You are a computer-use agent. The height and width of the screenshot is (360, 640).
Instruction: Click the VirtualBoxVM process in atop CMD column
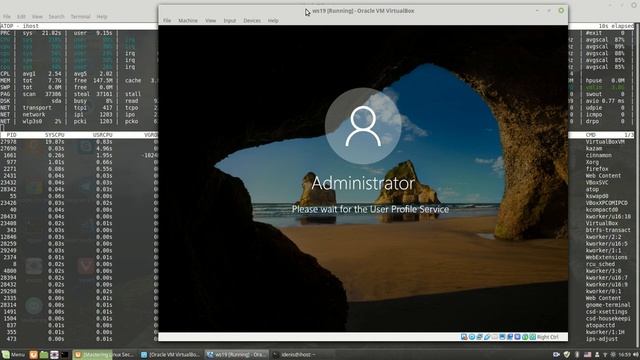click(605, 142)
